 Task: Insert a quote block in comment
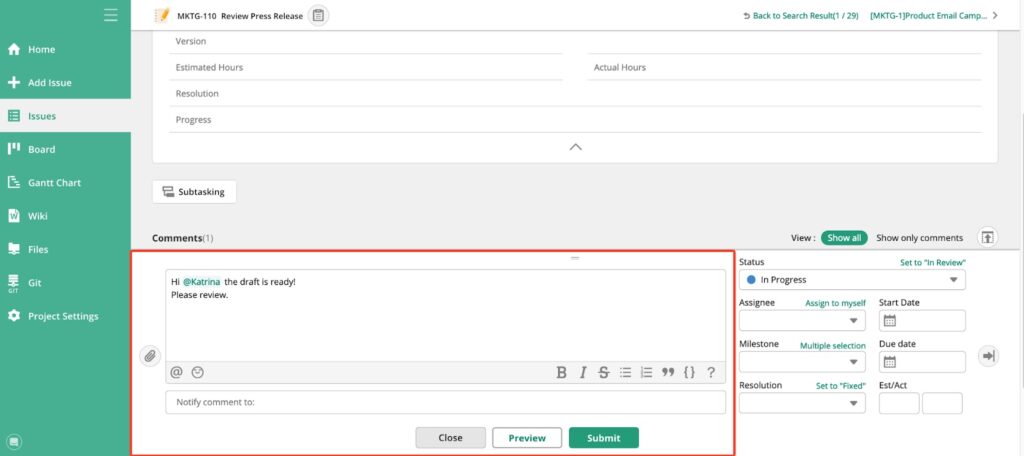tap(667, 372)
